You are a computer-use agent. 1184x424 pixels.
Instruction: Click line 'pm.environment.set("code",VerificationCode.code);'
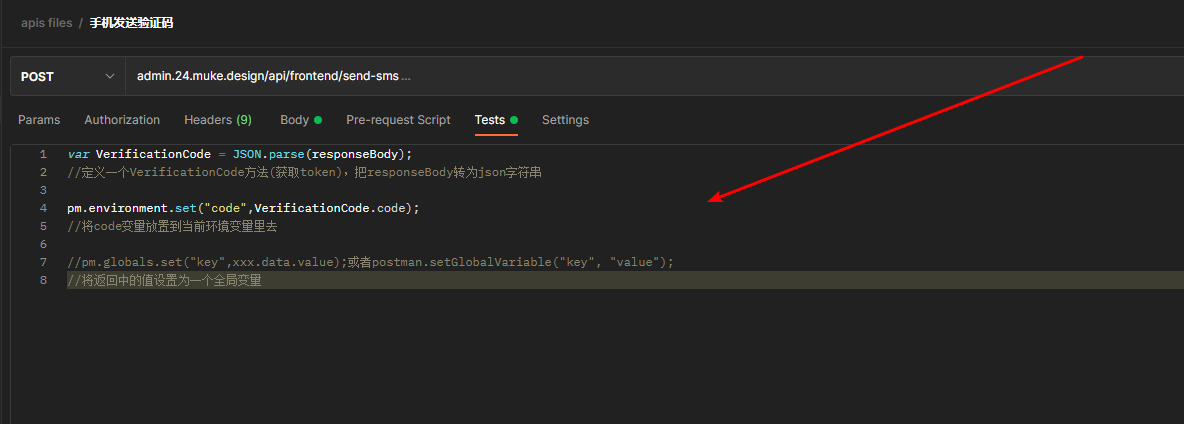pos(243,208)
